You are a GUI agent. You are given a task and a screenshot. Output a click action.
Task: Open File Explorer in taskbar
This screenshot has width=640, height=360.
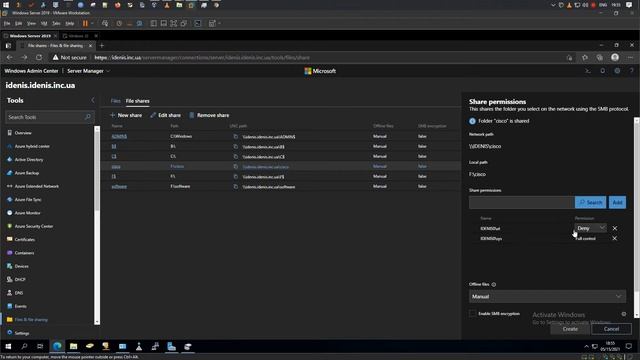click(x=73, y=347)
